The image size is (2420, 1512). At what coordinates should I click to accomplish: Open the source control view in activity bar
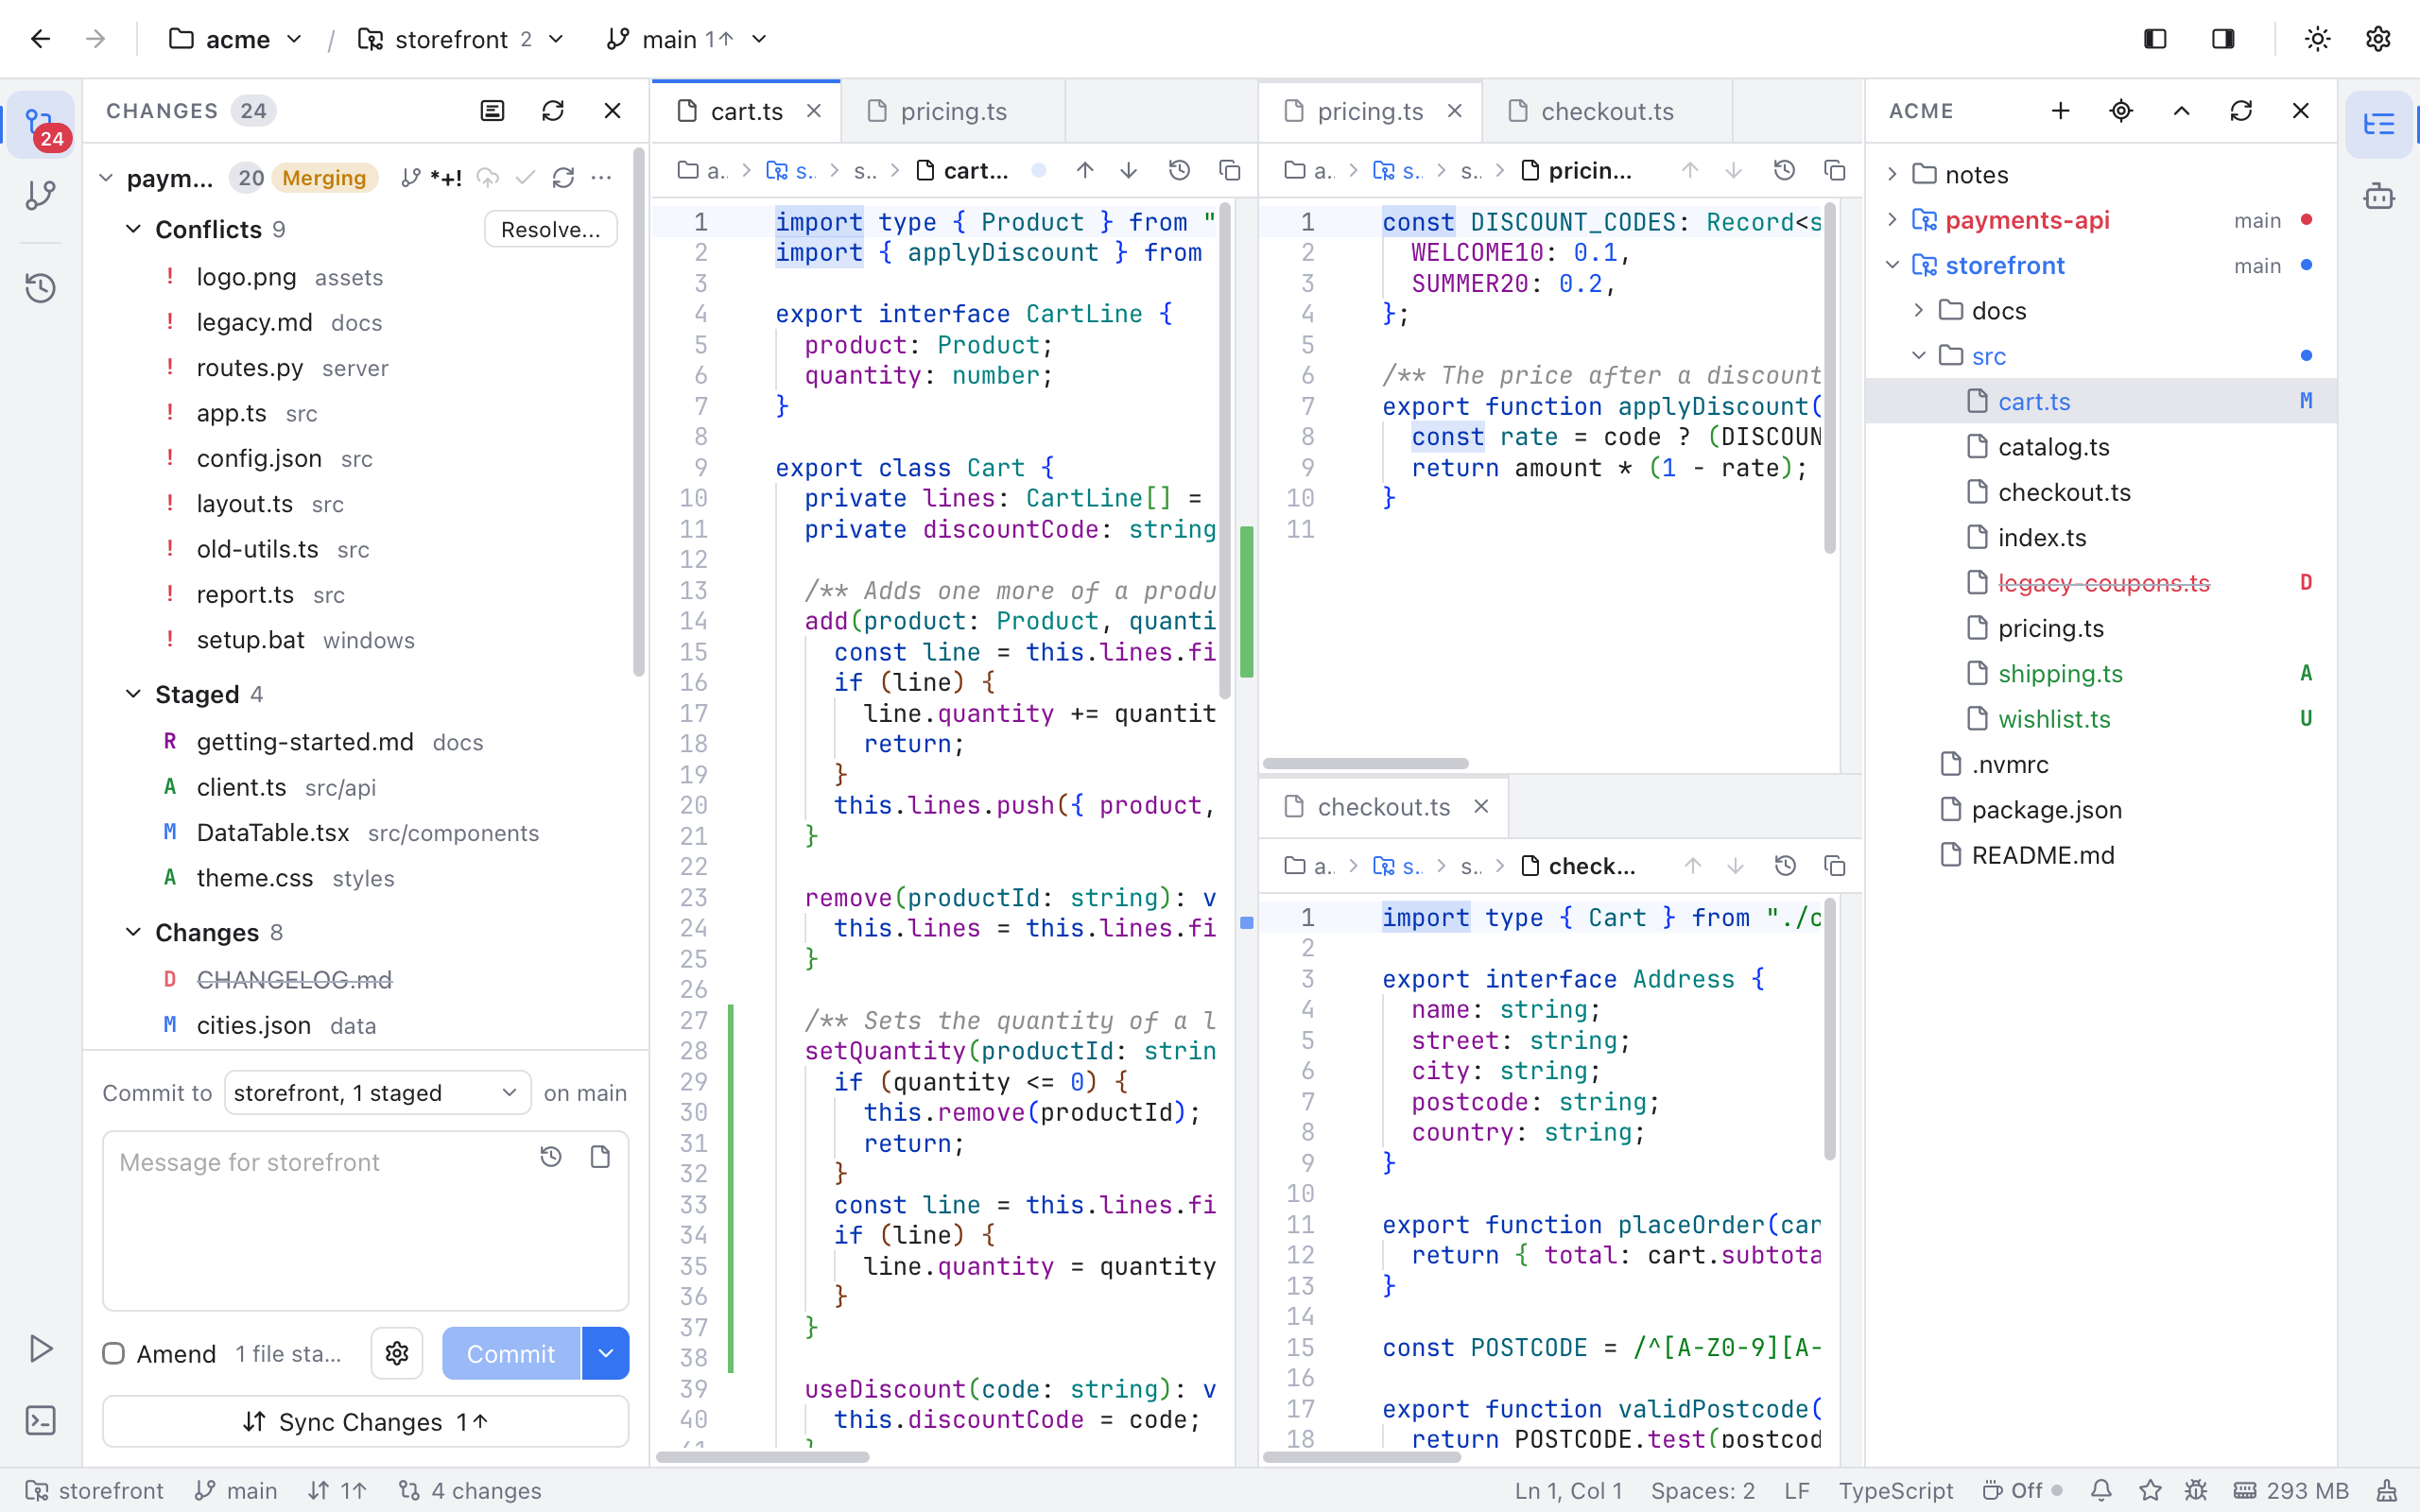pyautogui.click(x=41, y=125)
